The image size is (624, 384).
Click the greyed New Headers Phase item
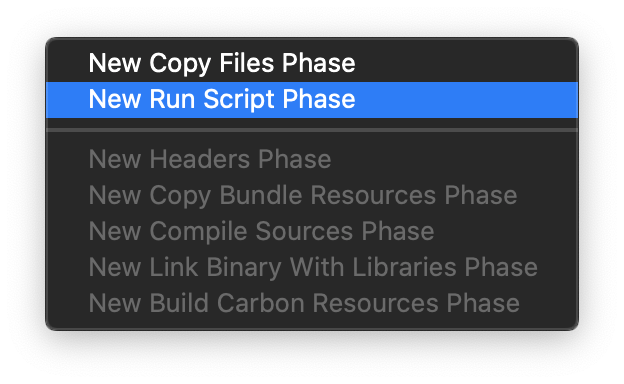coord(312,160)
